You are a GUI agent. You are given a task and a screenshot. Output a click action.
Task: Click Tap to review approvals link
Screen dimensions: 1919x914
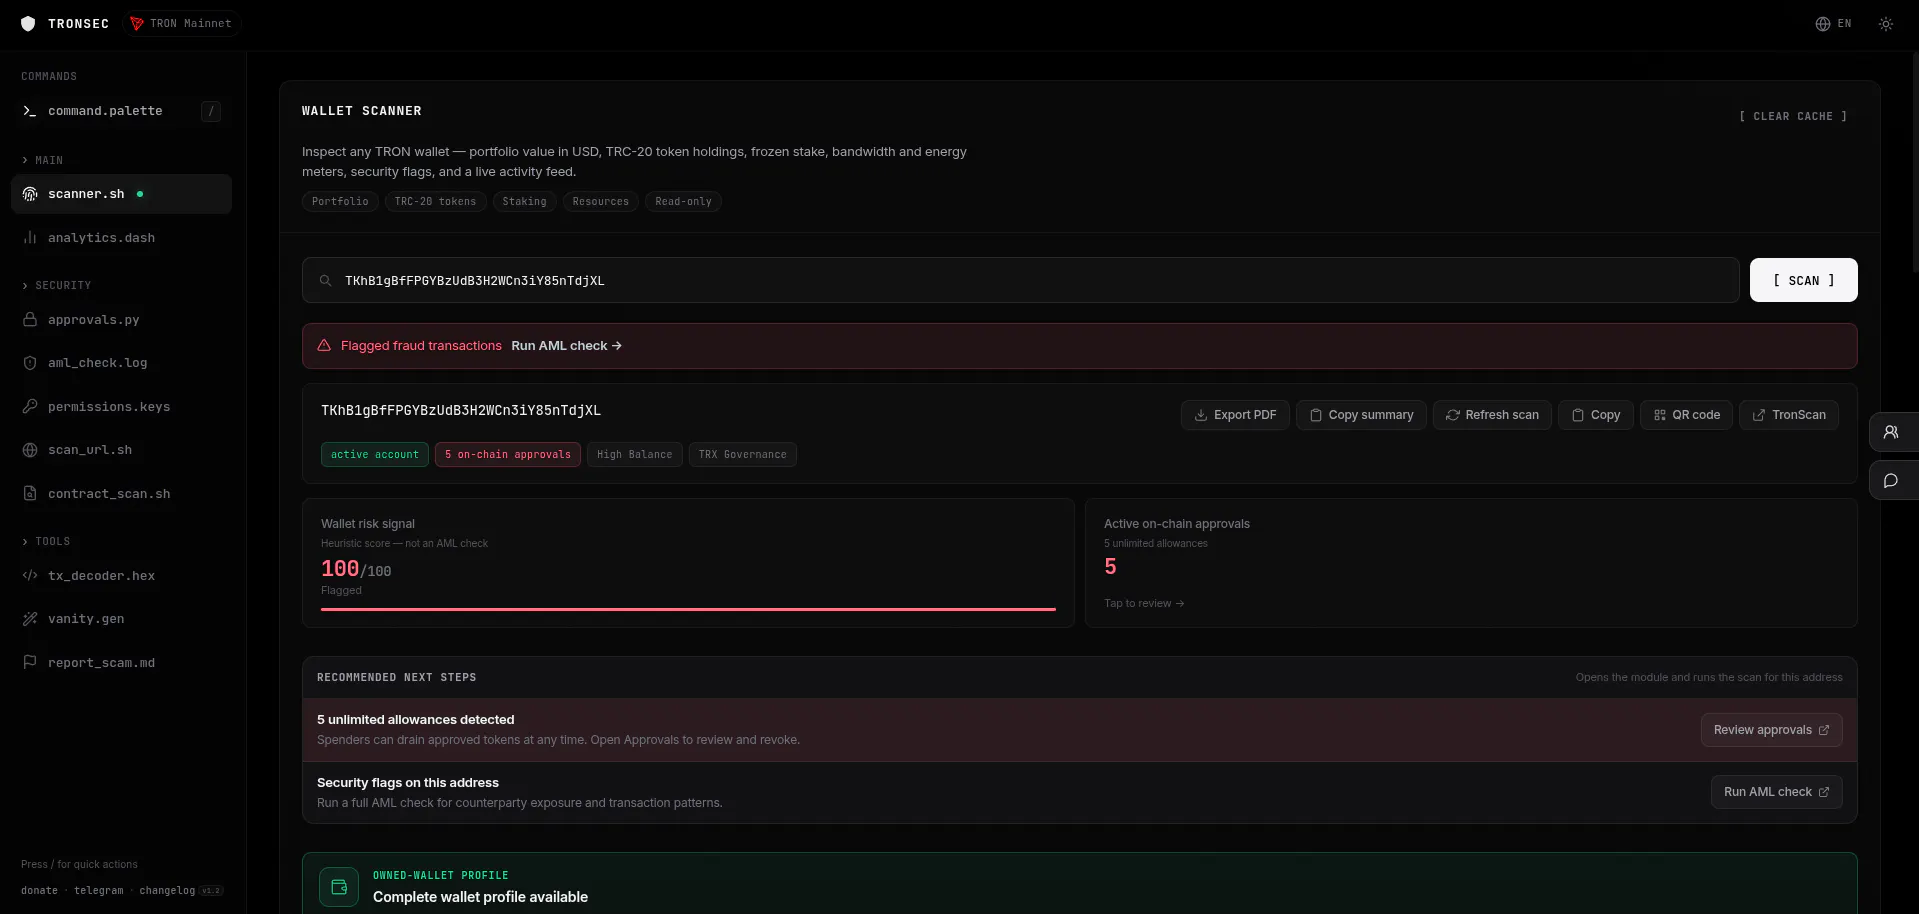coord(1144,604)
